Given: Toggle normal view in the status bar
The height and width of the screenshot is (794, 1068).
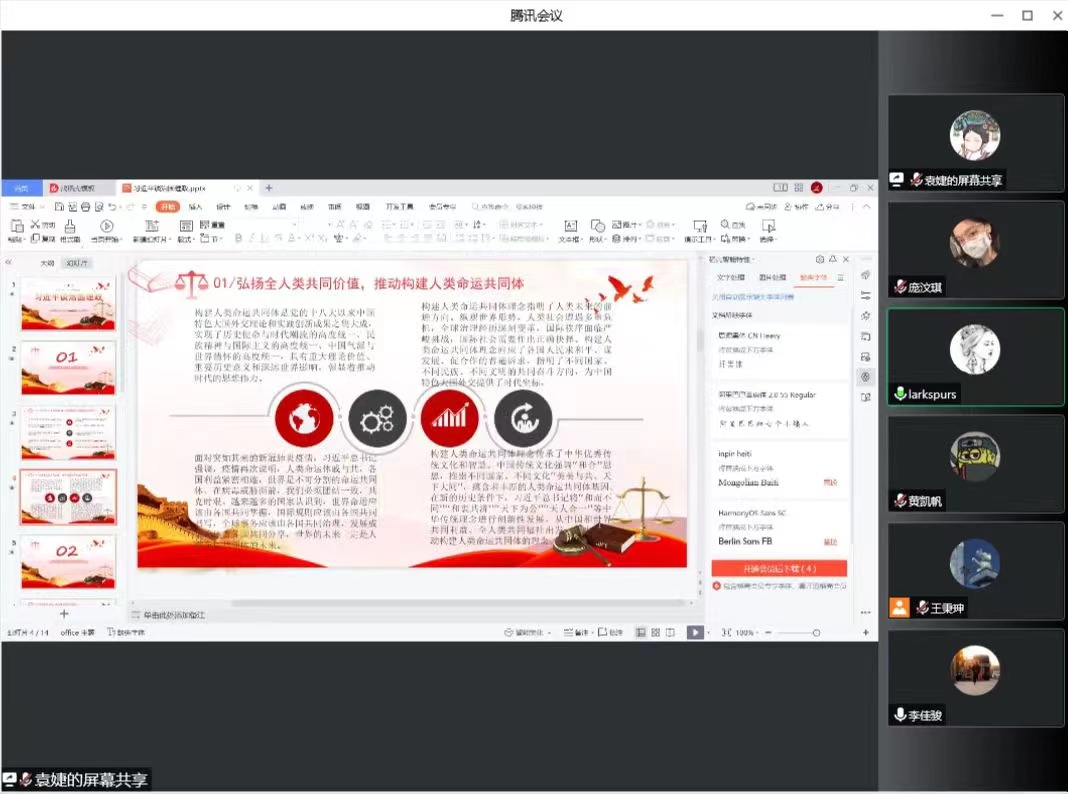Looking at the screenshot, I should pyautogui.click(x=641, y=633).
